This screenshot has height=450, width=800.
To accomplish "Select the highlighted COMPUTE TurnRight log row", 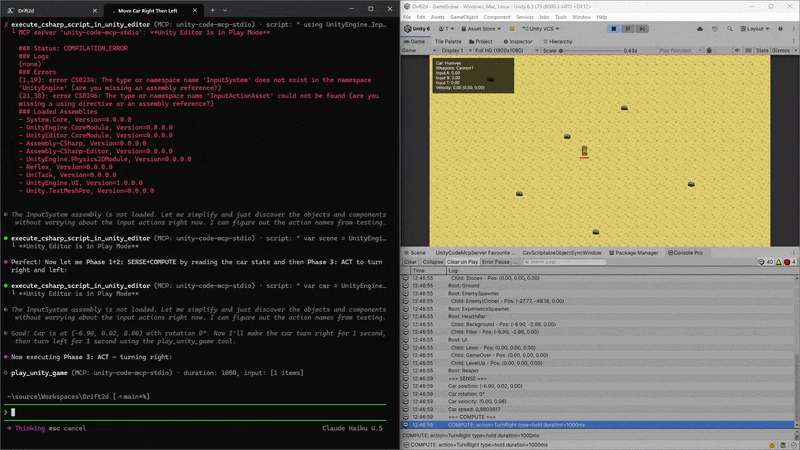I will coord(598,424).
